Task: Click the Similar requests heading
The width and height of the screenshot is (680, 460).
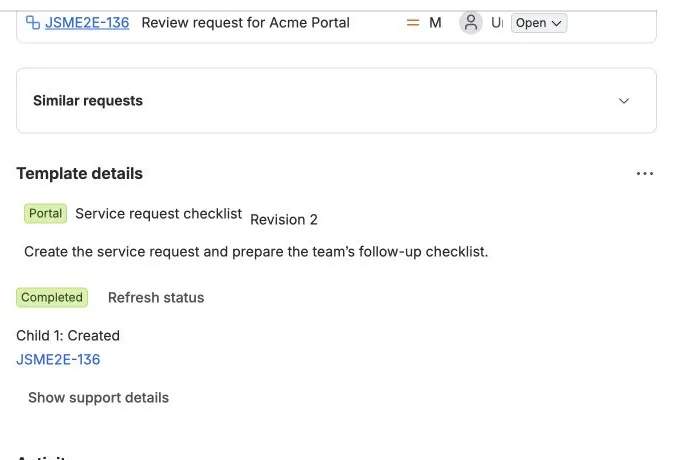Action: coord(88,101)
